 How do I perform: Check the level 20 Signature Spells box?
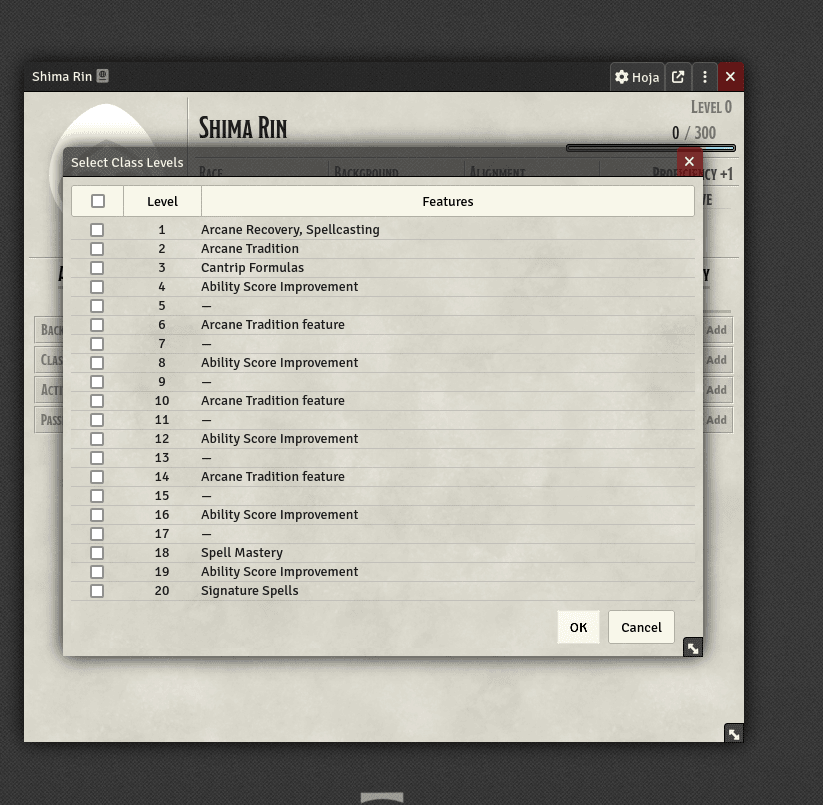97,591
